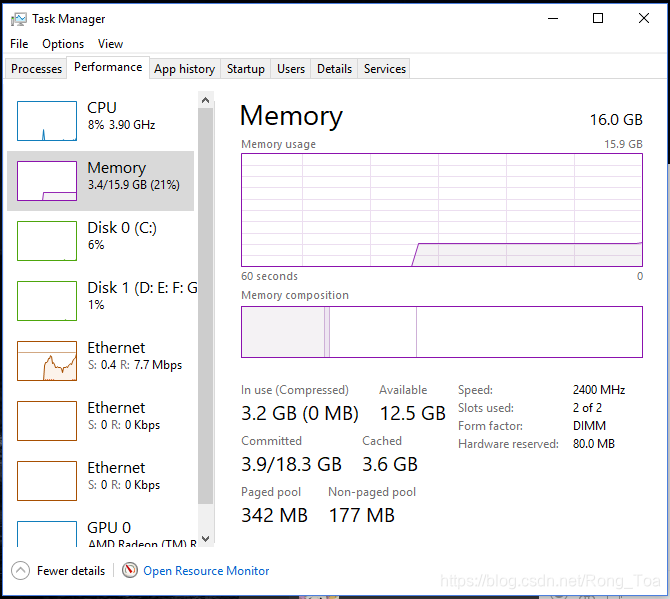Select the Performance tab
This screenshot has height=599, width=670.
click(108, 67)
